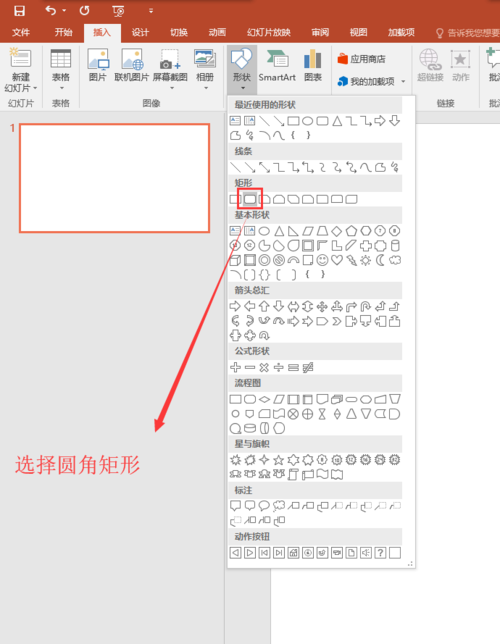Expand 我的加载项 dropdown arrow
This screenshot has height=644, width=500.
403,81
